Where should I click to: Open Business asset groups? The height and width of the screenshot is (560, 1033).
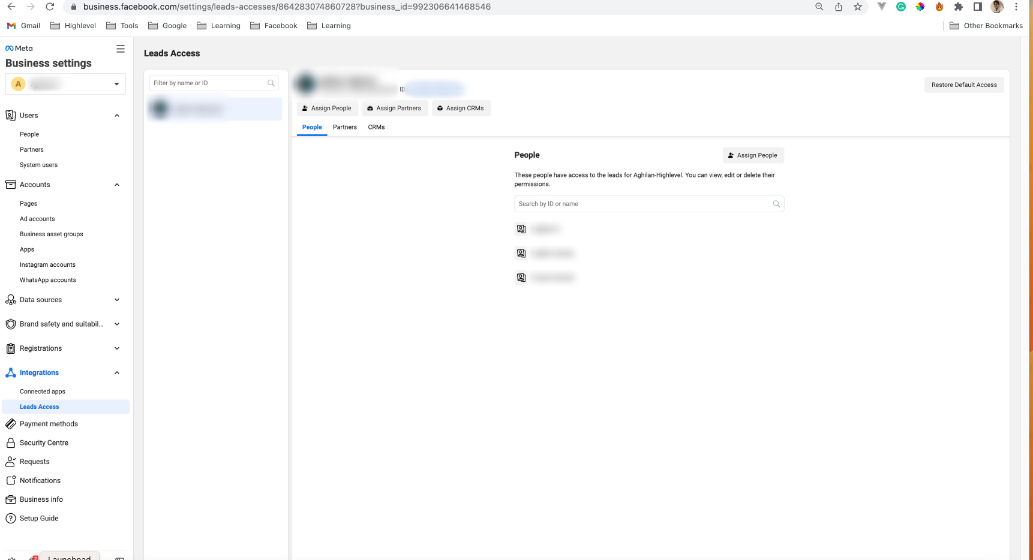[x=51, y=234]
